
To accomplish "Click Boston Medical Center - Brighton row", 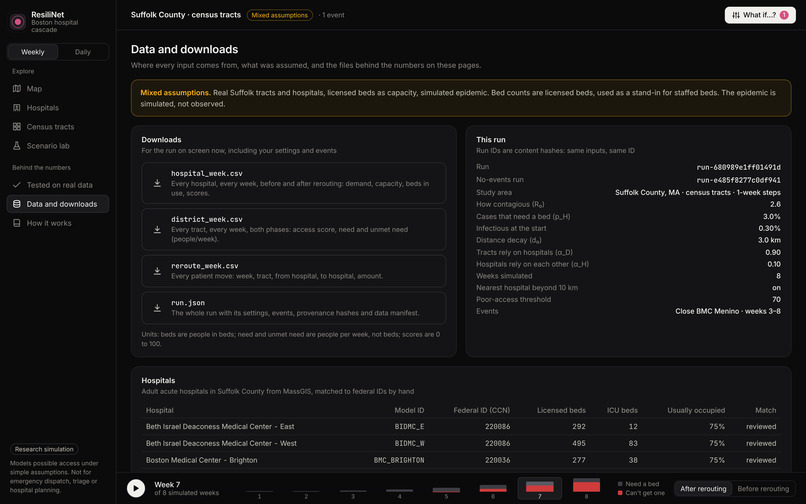I will [461, 460].
